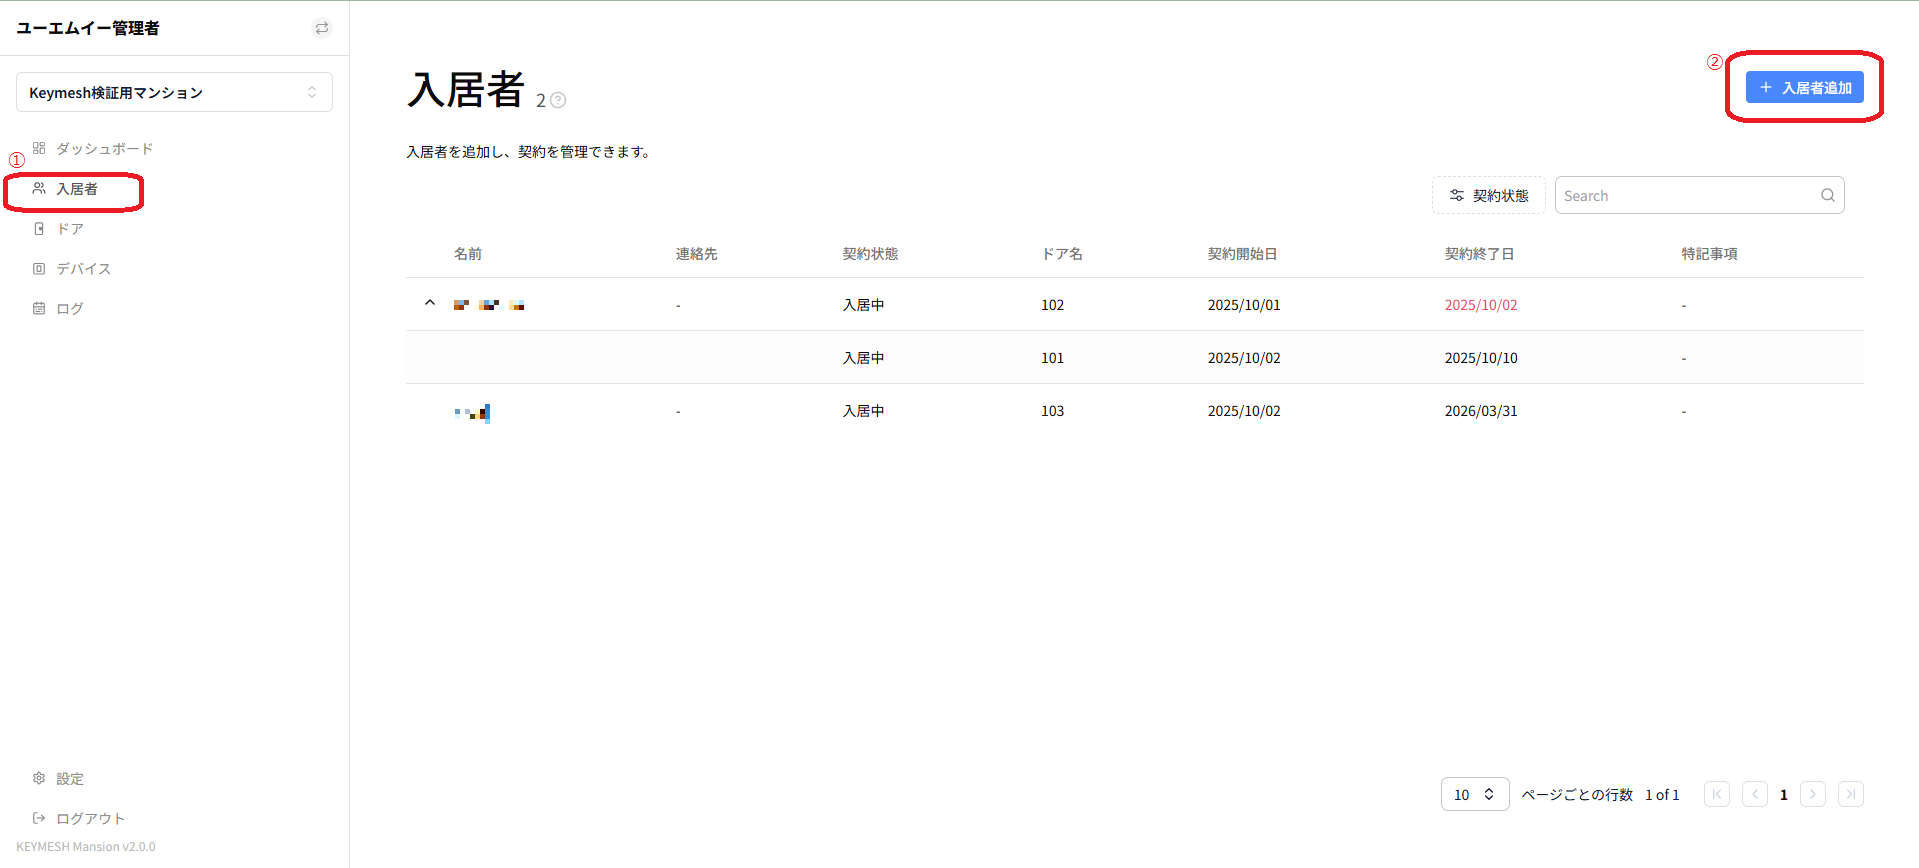Click the next page arrow
1919x868 pixels.
tap(1813, 794)
